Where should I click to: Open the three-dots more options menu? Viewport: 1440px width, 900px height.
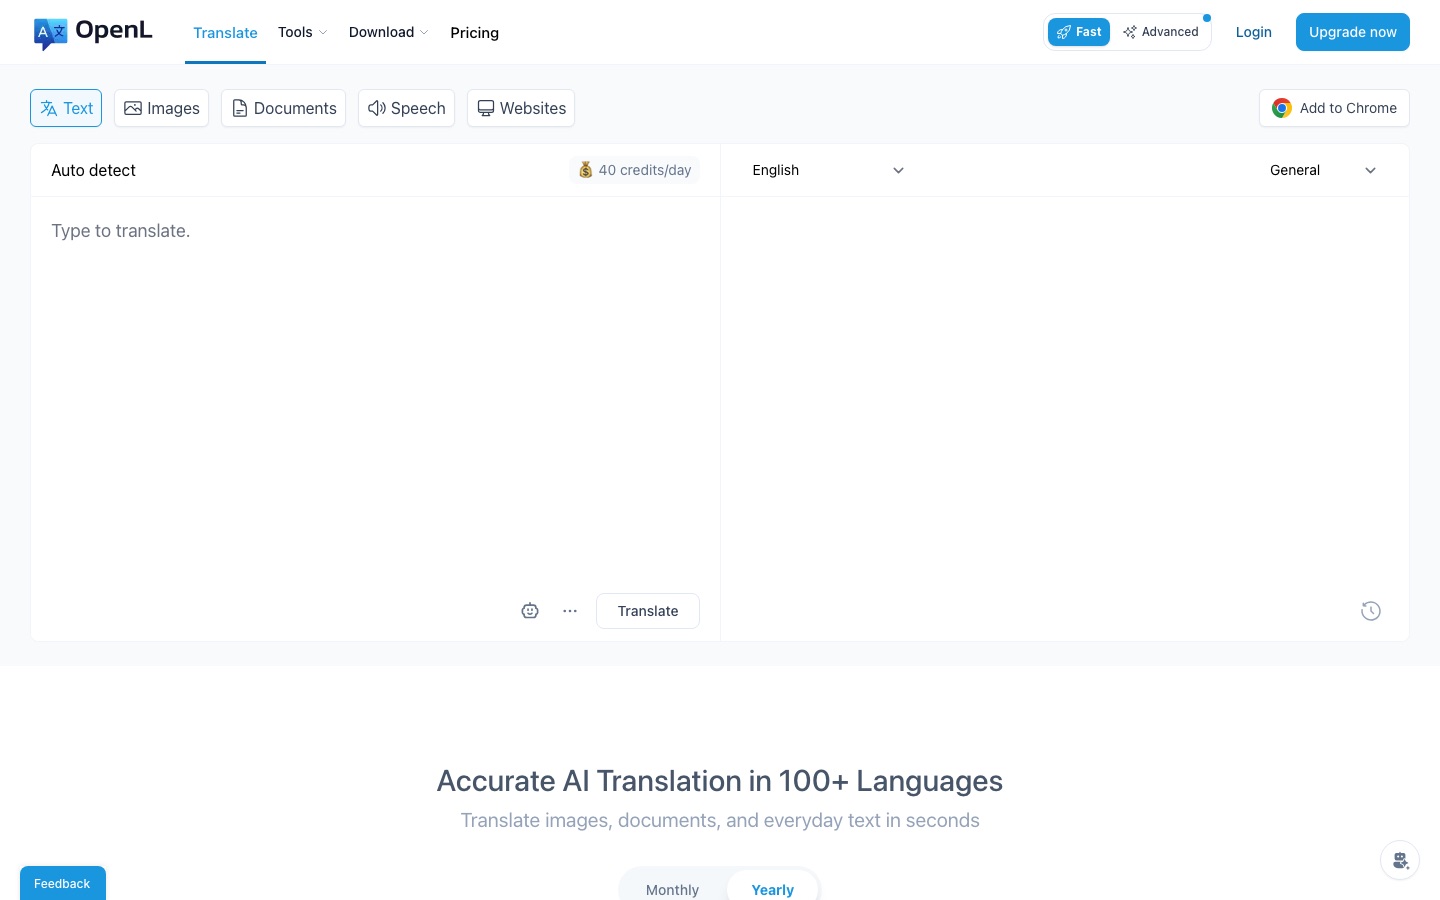tap(570, 611)
